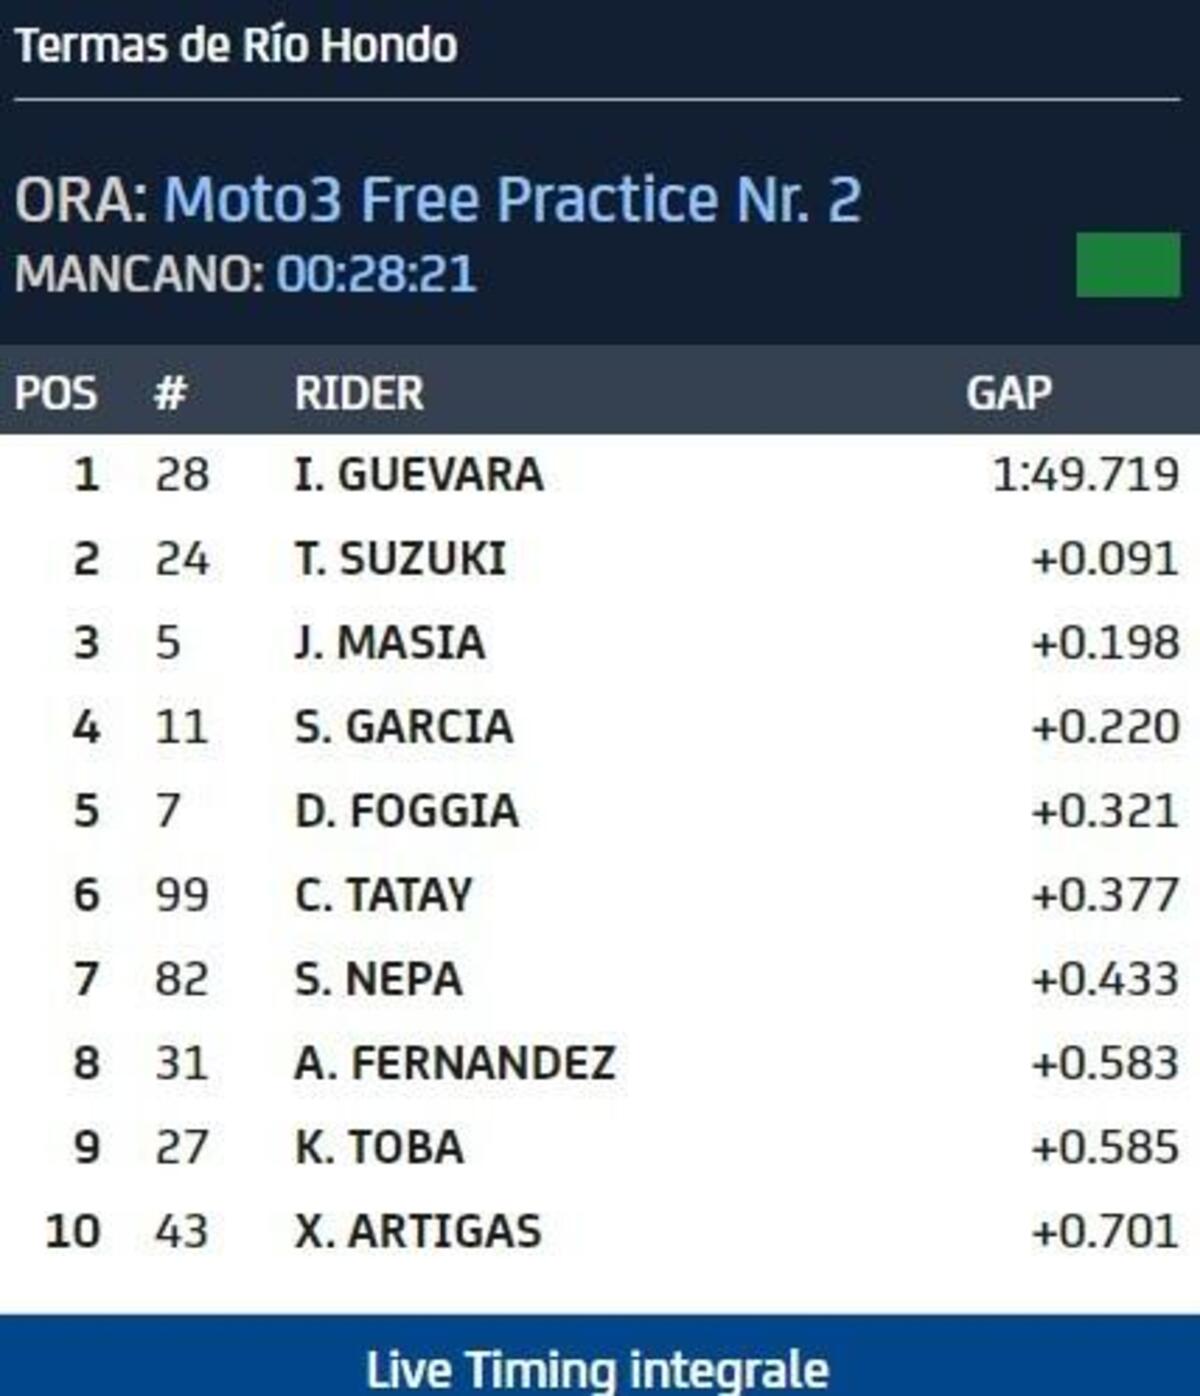
Task: Click the Live Timing integrale button
Action: 598,1368
